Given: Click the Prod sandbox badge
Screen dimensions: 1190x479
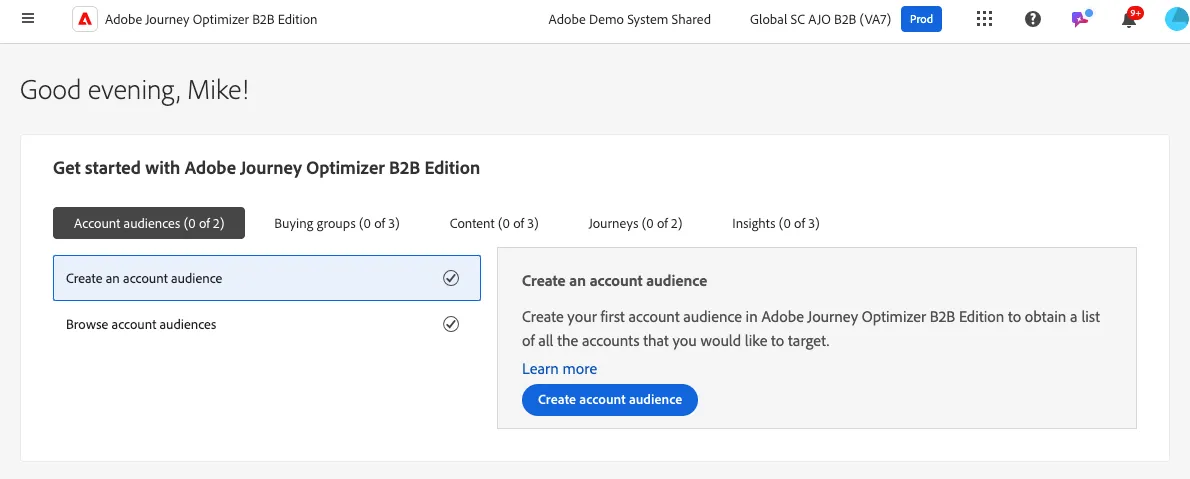Looking at the screenshot, I should [x=921, y=19].
